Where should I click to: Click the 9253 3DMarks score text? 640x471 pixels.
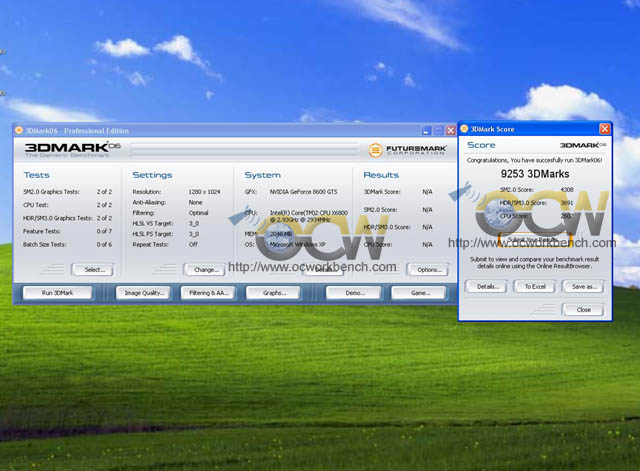point(535,174)
